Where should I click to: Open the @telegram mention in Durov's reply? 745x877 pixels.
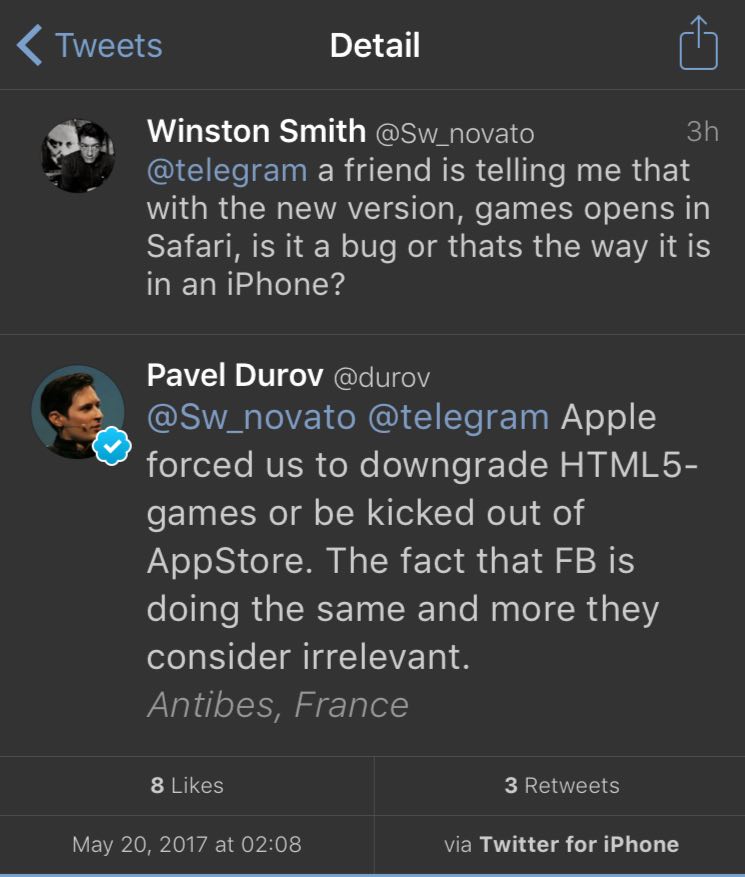point(459,417)
